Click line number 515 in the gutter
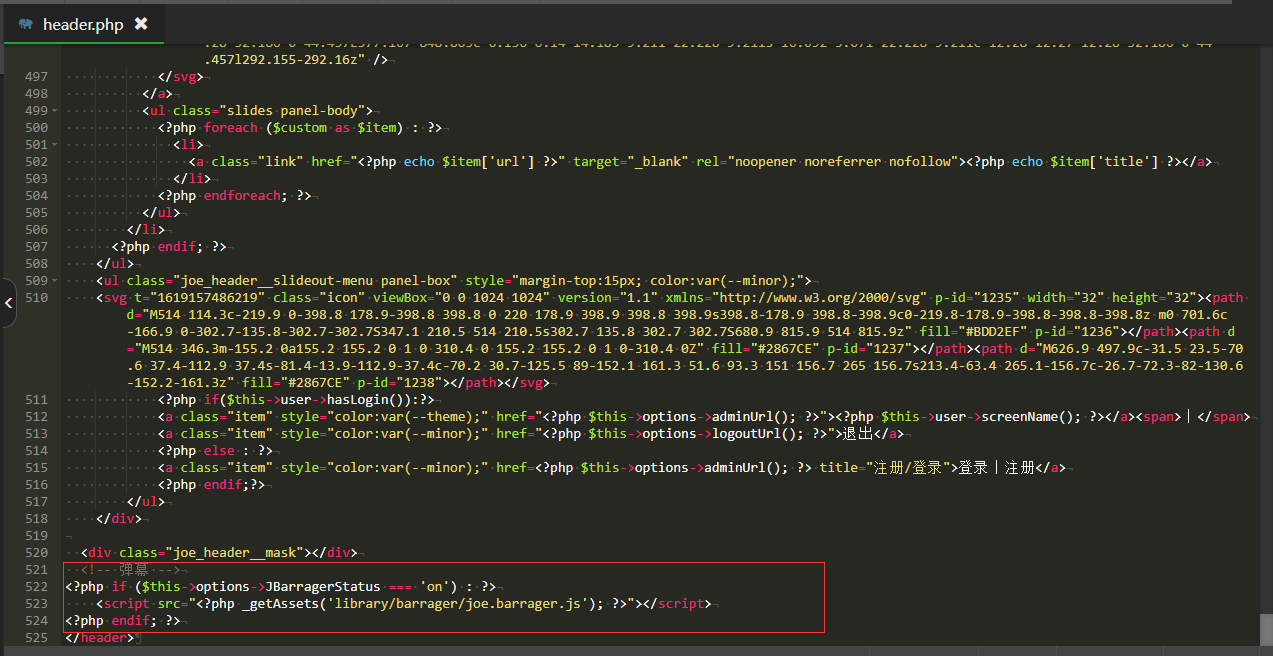This screenshot has height=656, width=1273. pyautogui.click(x=36, y=467)
